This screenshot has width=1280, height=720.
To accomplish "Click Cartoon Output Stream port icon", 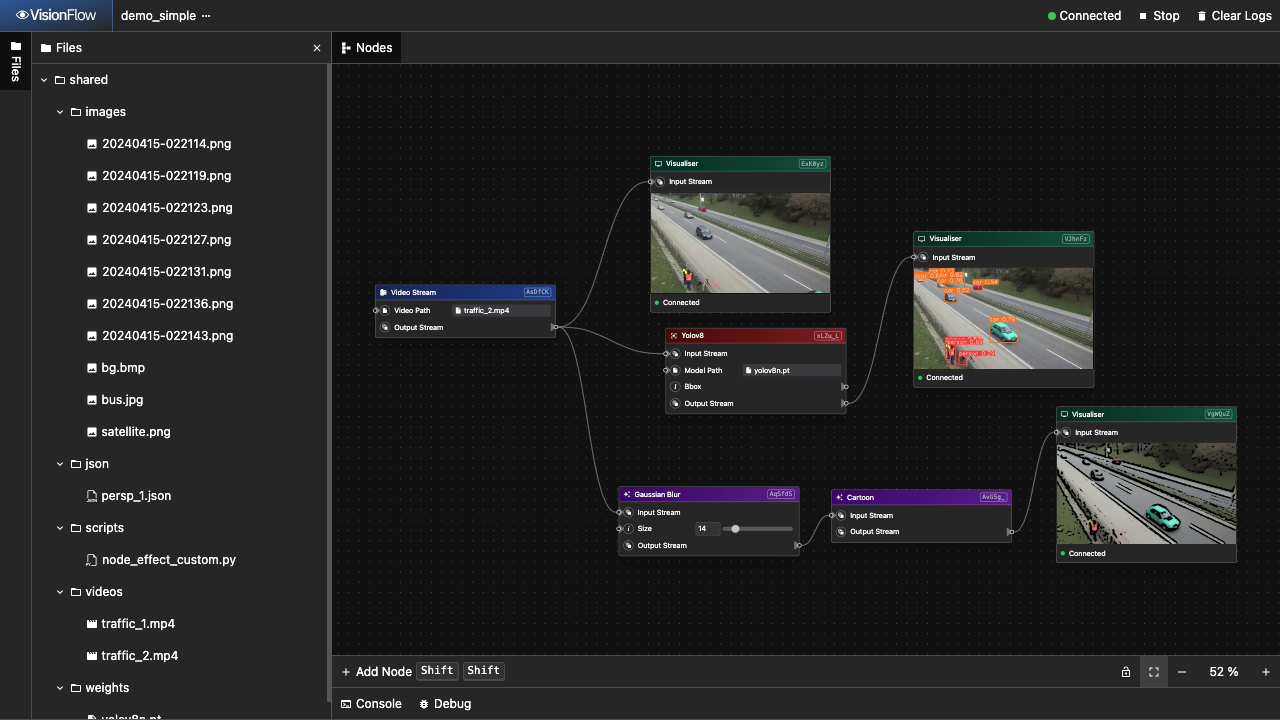I will click(841, 532).
